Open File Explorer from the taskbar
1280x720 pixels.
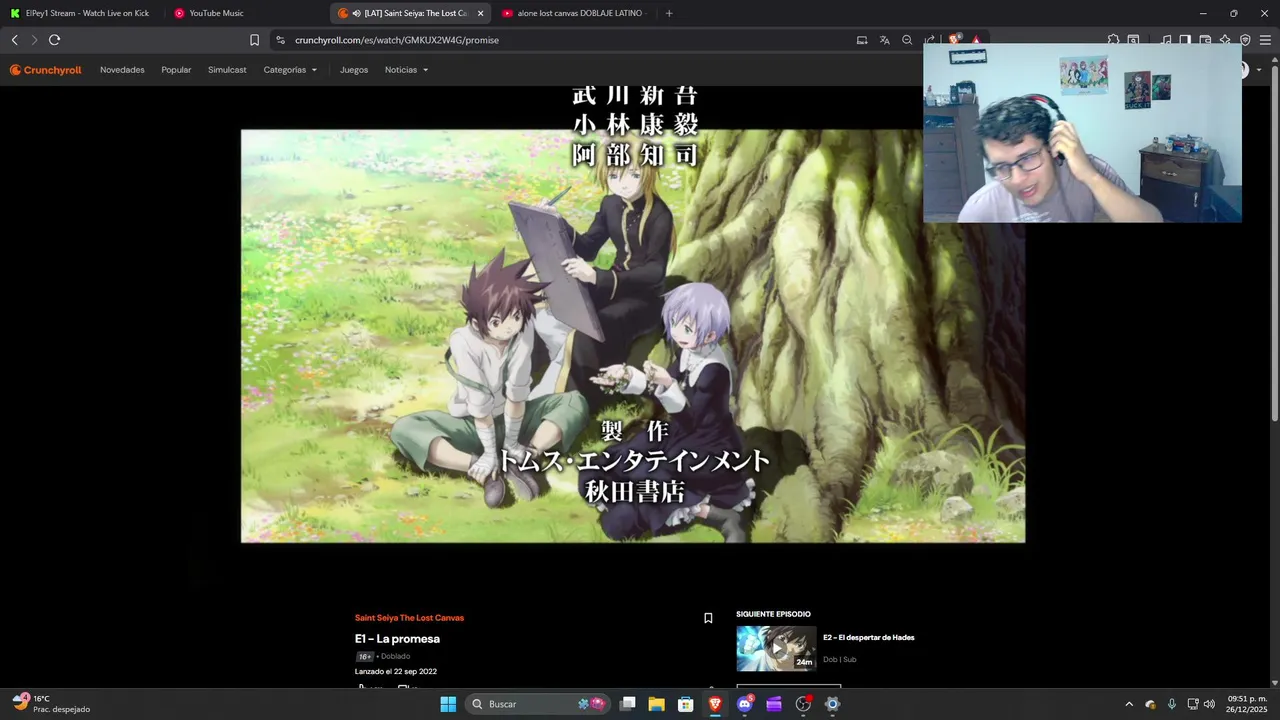(x=657, y=704)
